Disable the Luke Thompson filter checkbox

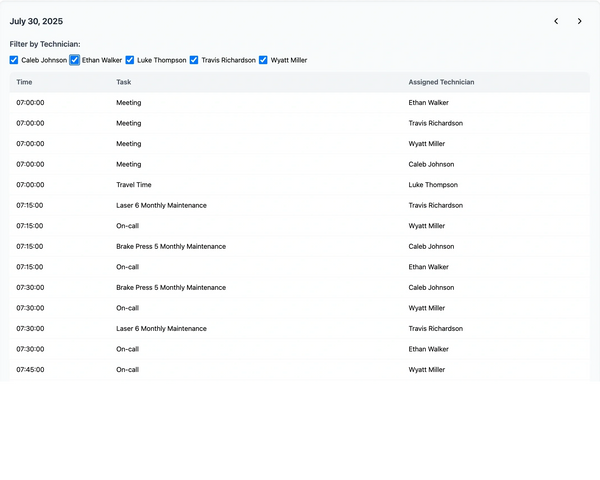[130, 60]
